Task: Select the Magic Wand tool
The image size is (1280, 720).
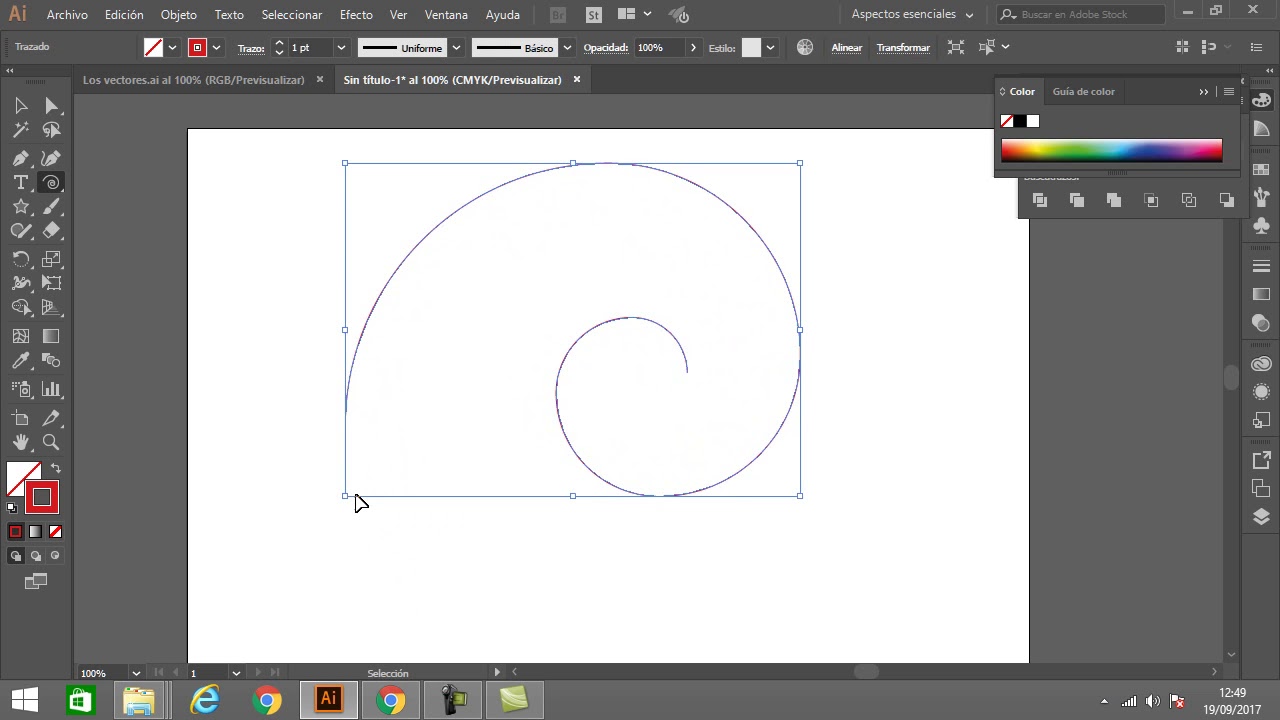Action: [21, 130]
